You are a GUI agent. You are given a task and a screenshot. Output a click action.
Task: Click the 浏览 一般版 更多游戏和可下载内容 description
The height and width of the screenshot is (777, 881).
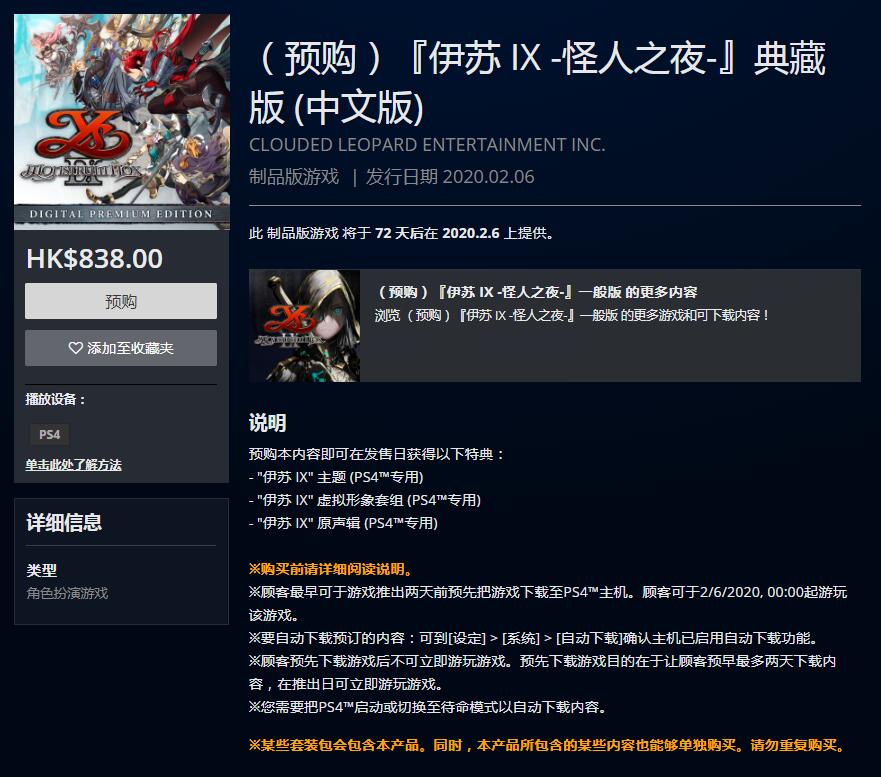571,315
